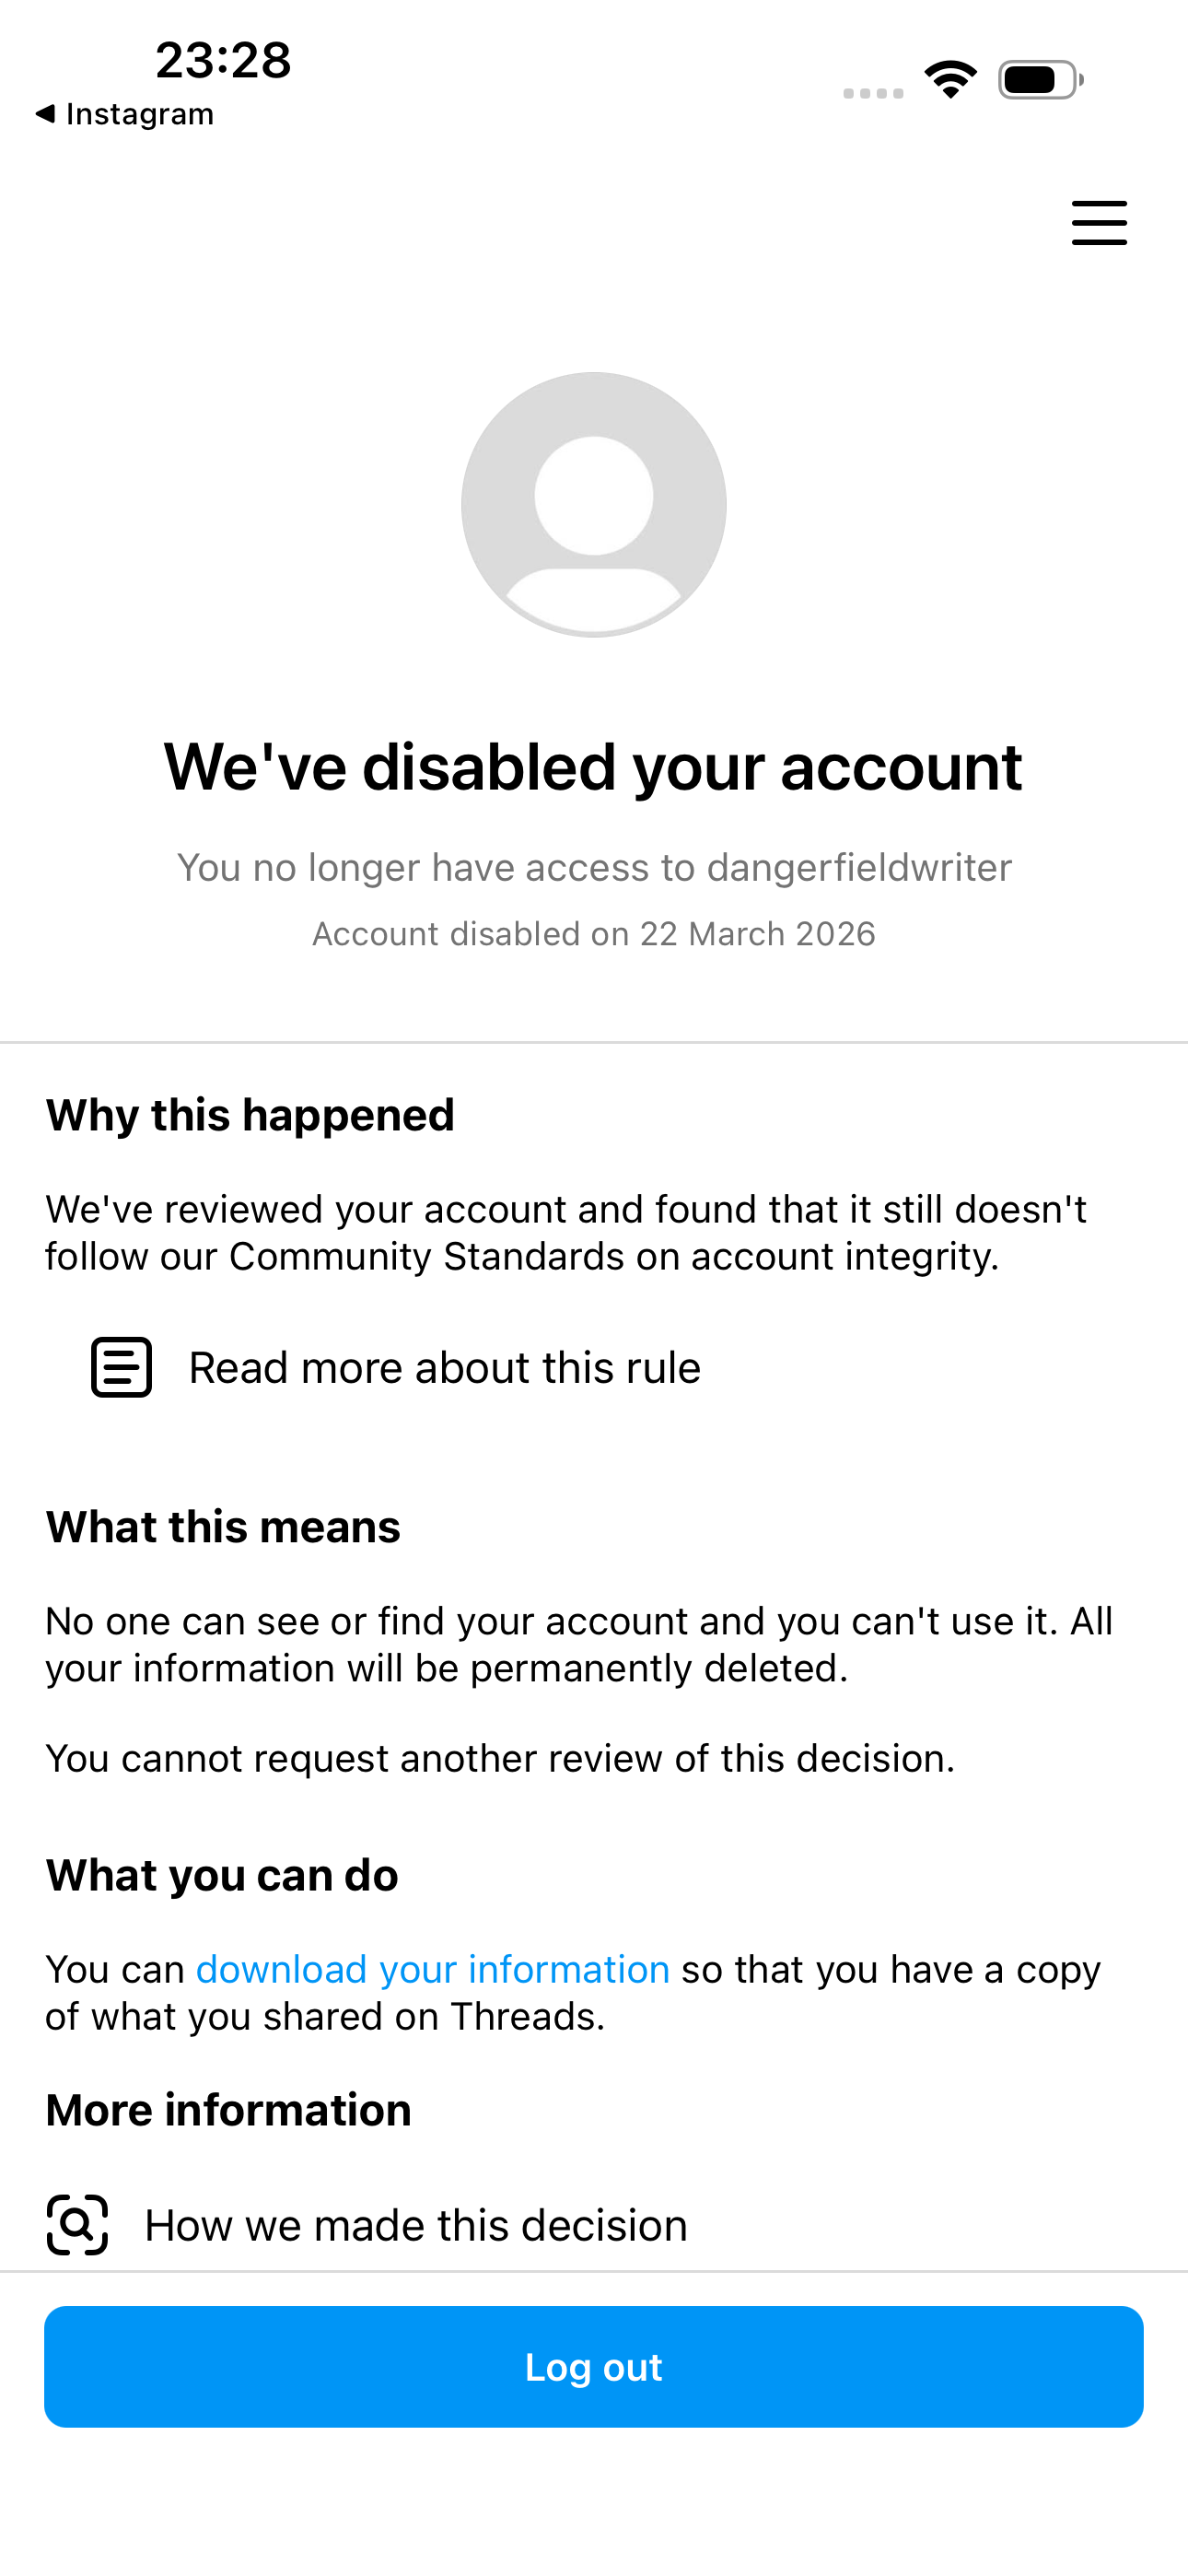Follow the download your information link
The image size is (1188, 2576).
(x=432, y=1969)
